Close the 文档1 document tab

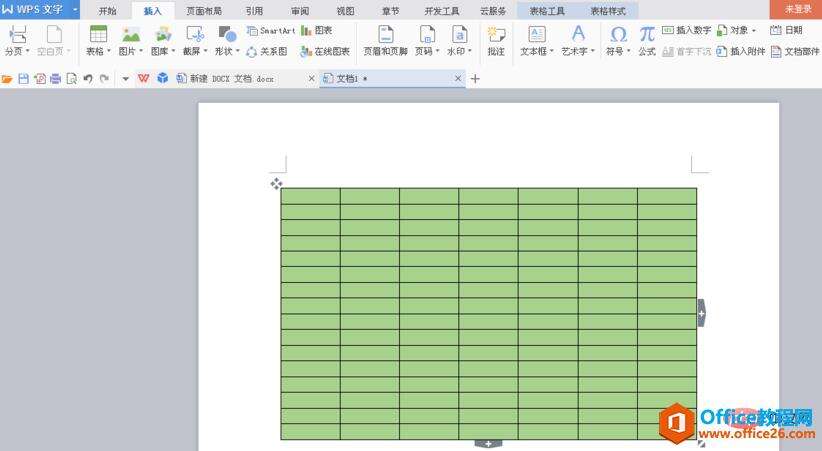[458, 78]
